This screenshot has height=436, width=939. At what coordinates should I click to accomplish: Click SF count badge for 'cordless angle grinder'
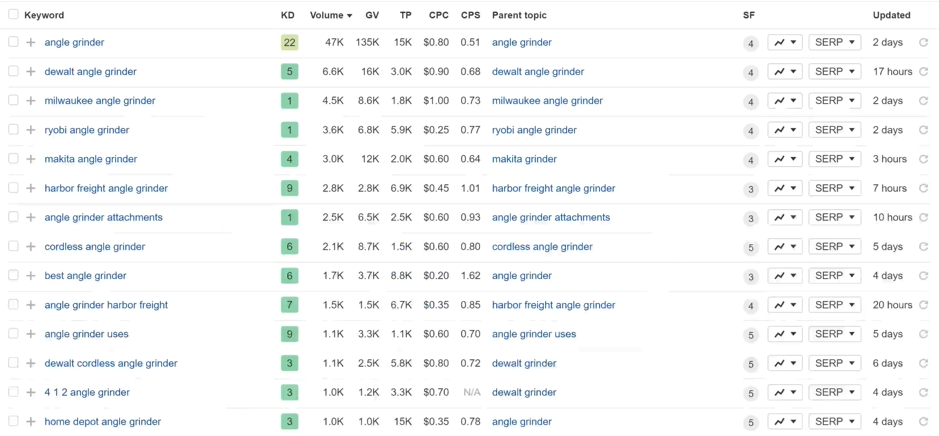tap(750, 247)
